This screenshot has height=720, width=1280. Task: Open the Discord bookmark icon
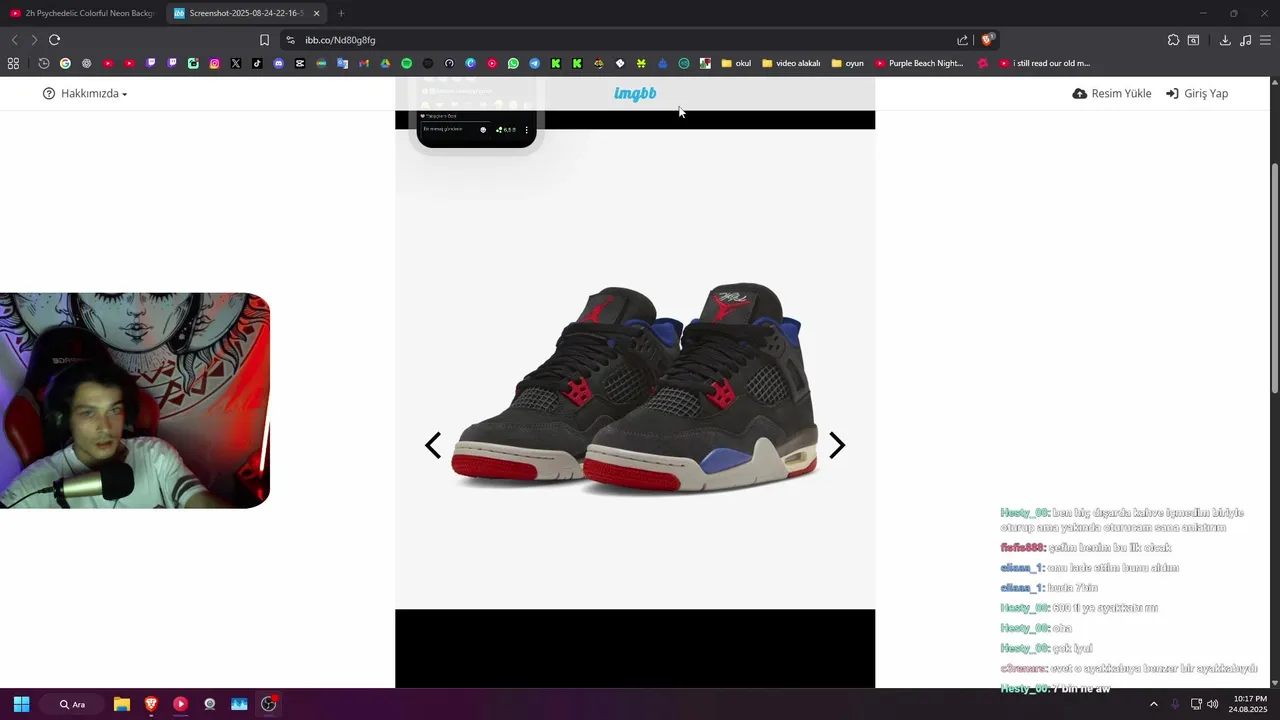coord(278,63)
